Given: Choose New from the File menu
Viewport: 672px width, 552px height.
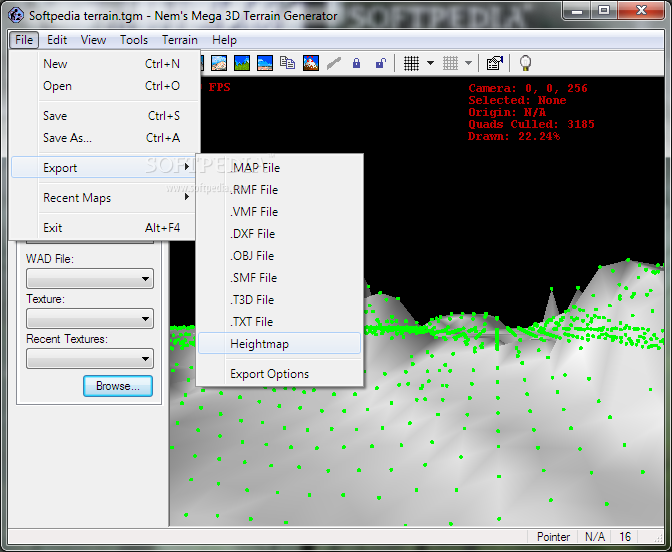Looking at the screenshot, I should pyautogui.click(x=103, y=64).
